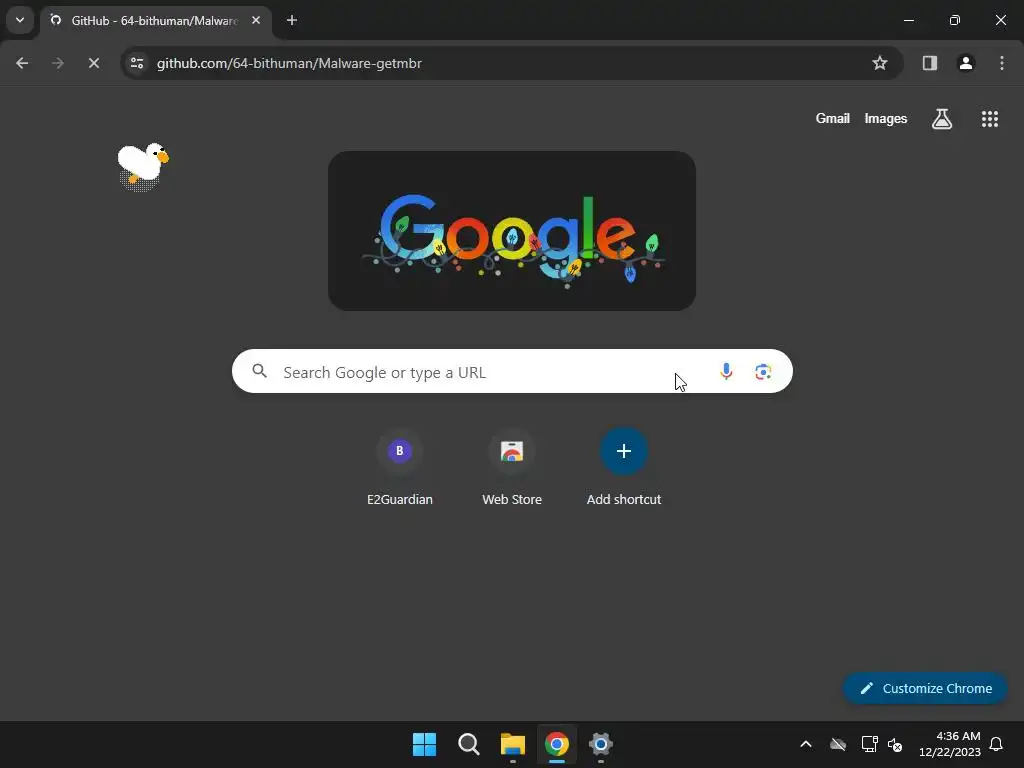Viewport: 1024px width, 768px height.
Task: Minimize the Chrome window
Action: (908, 20)
